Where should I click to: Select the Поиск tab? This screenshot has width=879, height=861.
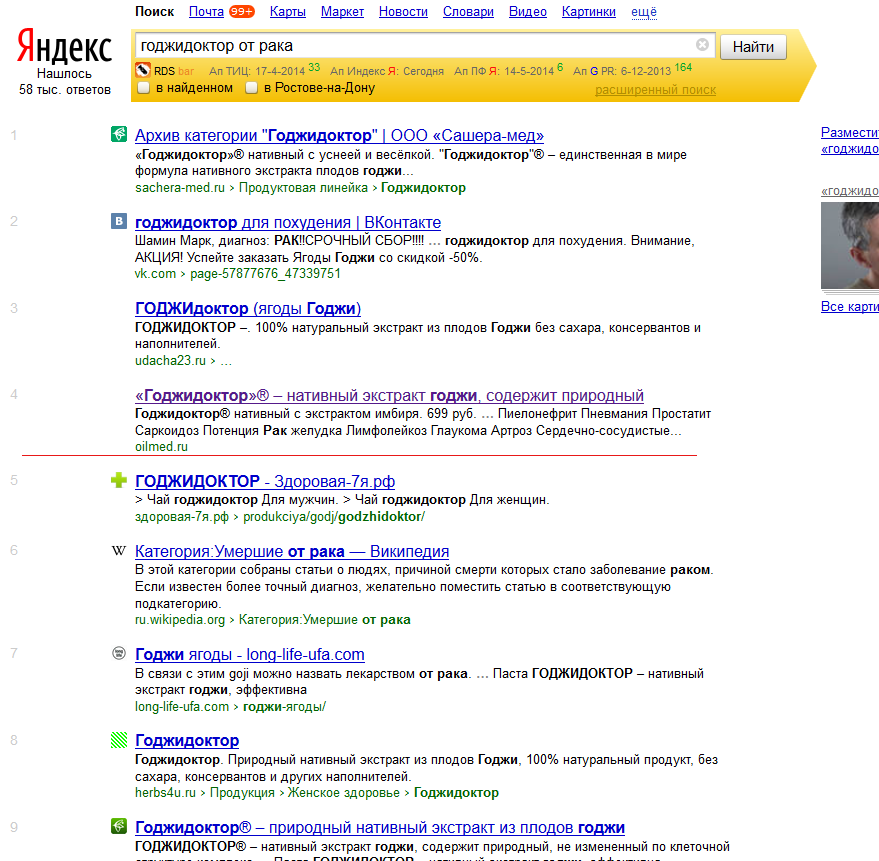pyautogui.click(x=155, y=12)
